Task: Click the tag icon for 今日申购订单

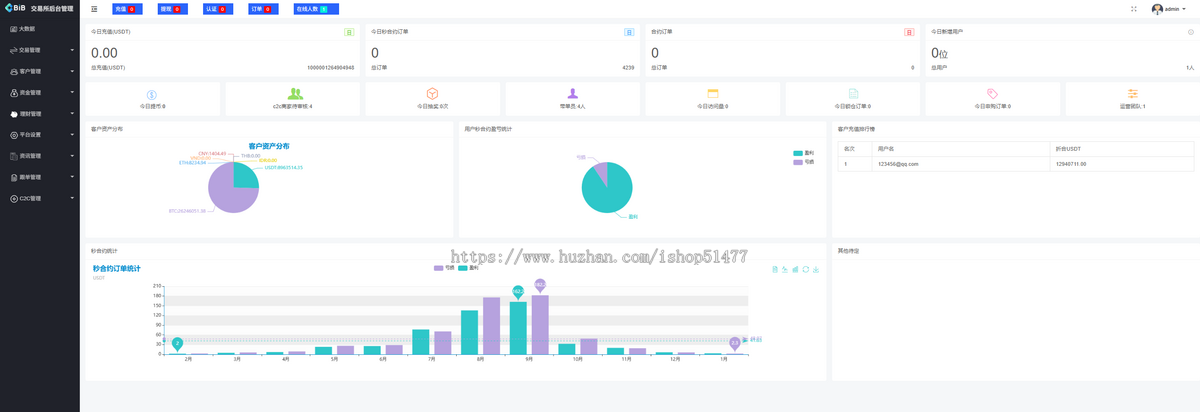Action: point(992,94)
